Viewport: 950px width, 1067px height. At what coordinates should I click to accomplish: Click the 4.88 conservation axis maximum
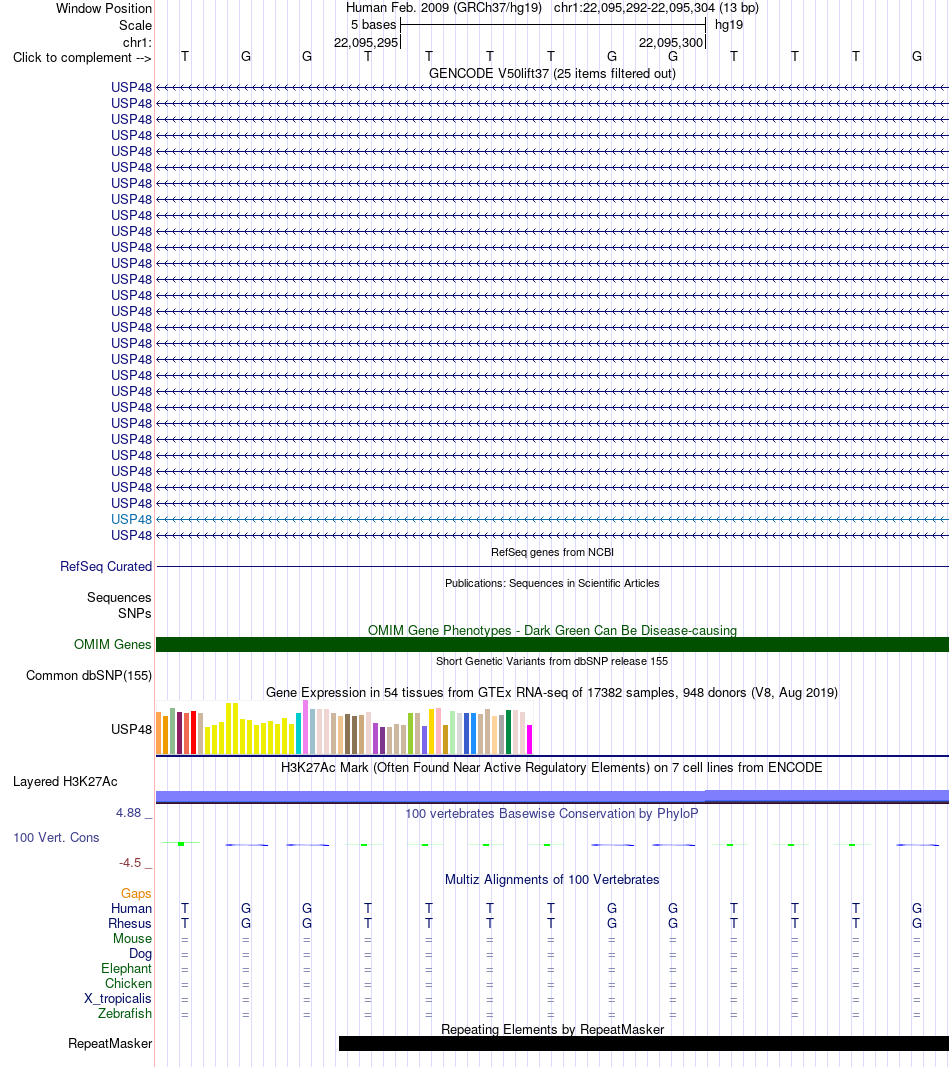coord(129,813)
